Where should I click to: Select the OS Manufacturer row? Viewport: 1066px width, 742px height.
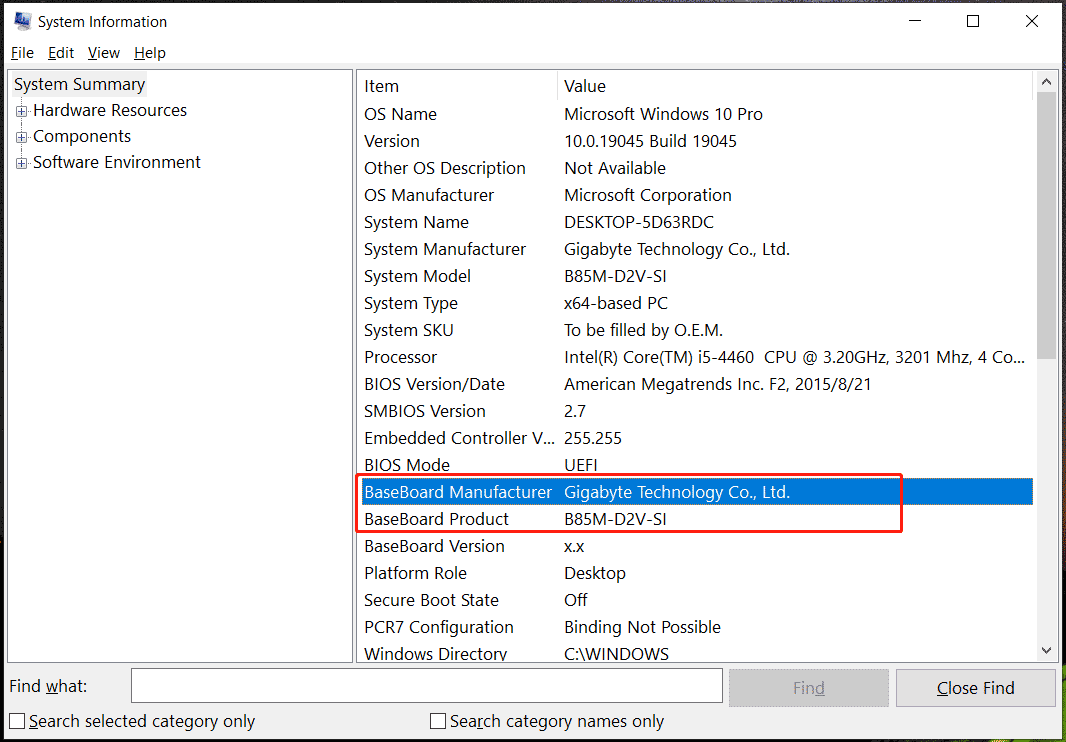pos(696,195)
